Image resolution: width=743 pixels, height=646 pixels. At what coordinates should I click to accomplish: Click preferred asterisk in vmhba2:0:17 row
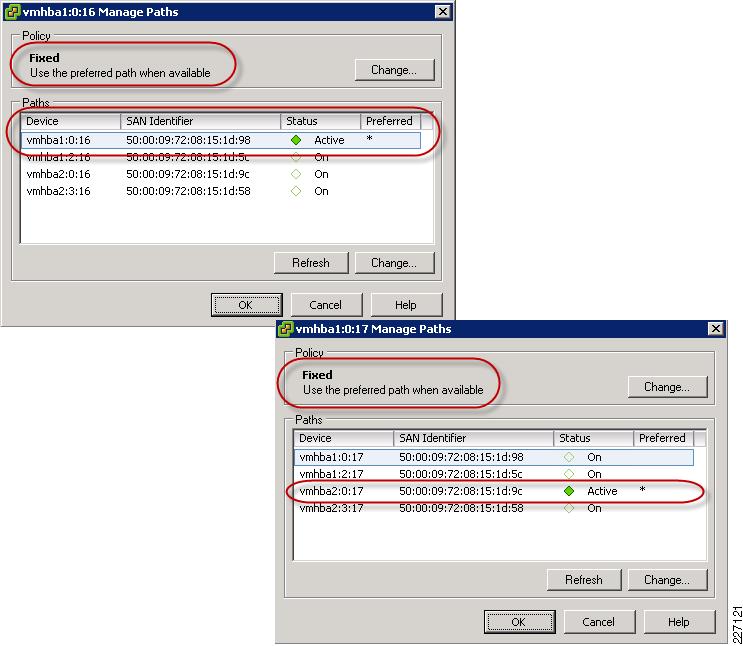coord(643,490)
